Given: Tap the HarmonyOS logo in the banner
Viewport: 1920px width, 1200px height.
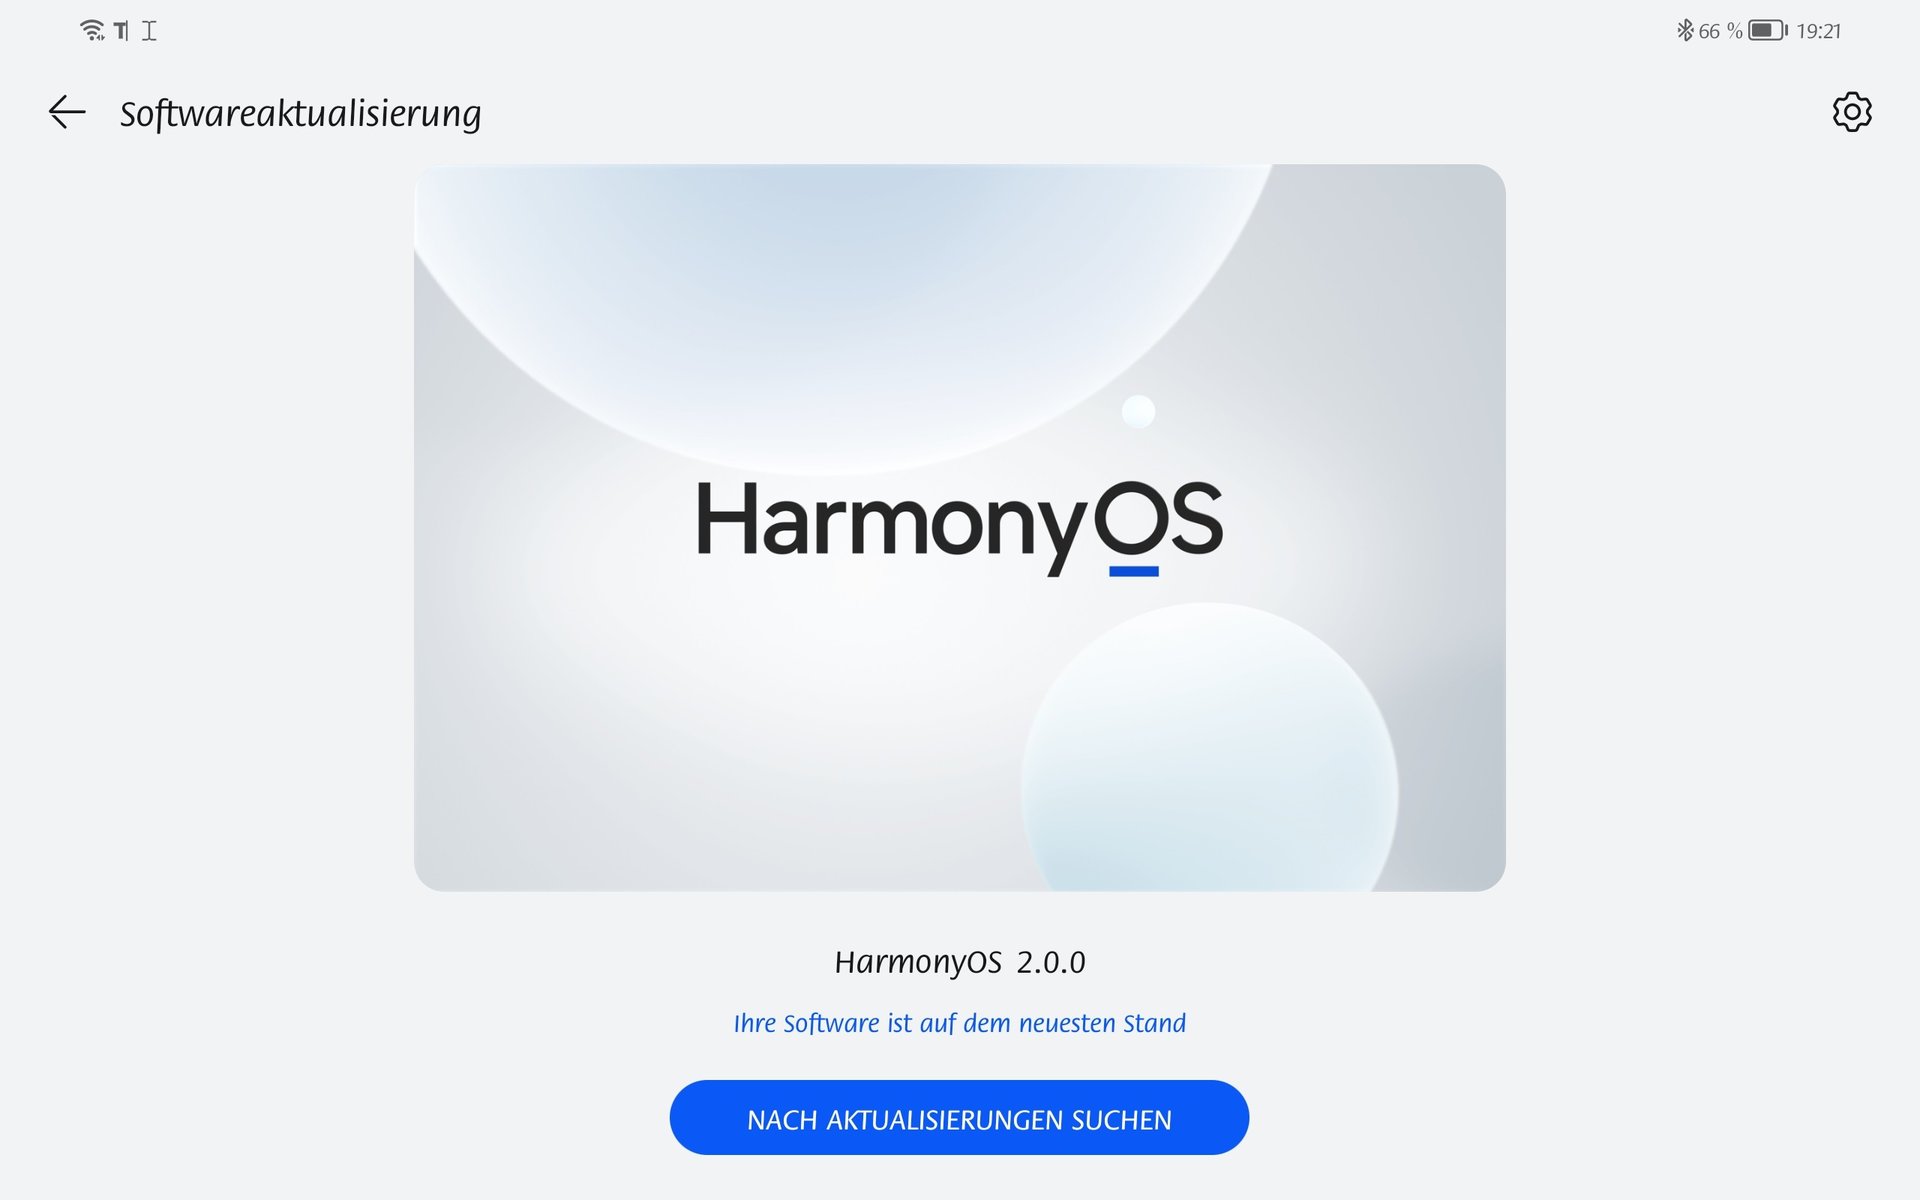Looking at the screenshot, I should point(959,527).
